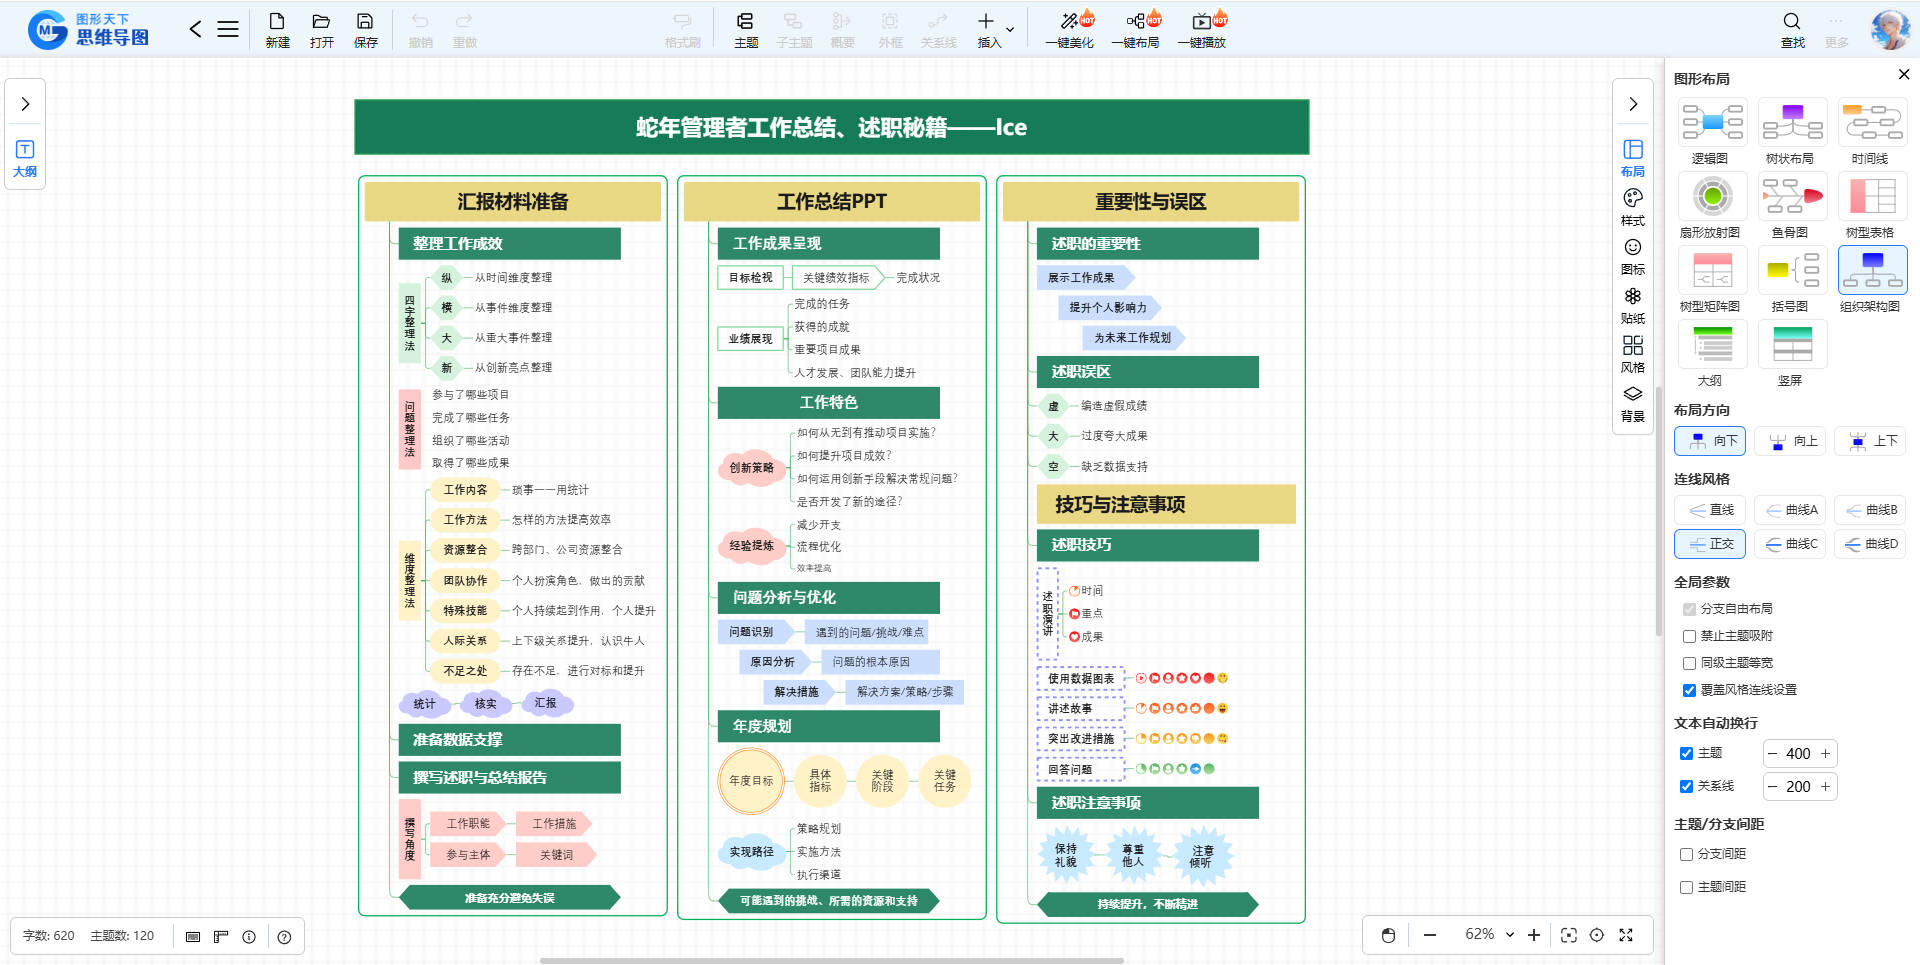Uncheck the 覆盖风格连线设置 checkbox
This screenshot has width=1920, height=965.
click(1689, 690)
